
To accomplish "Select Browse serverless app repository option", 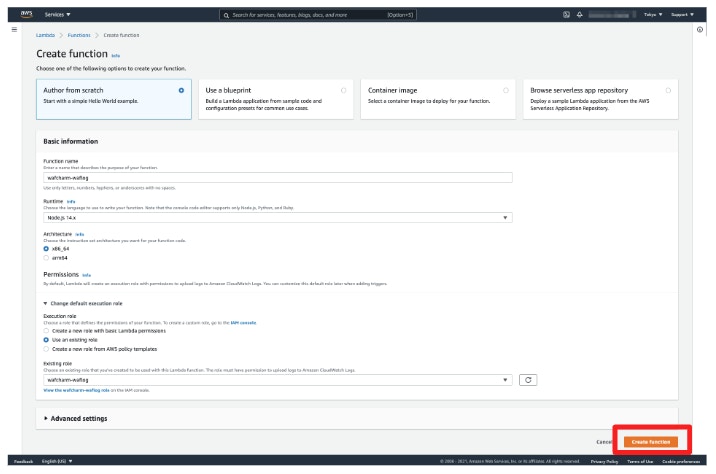I will point(600,99).
